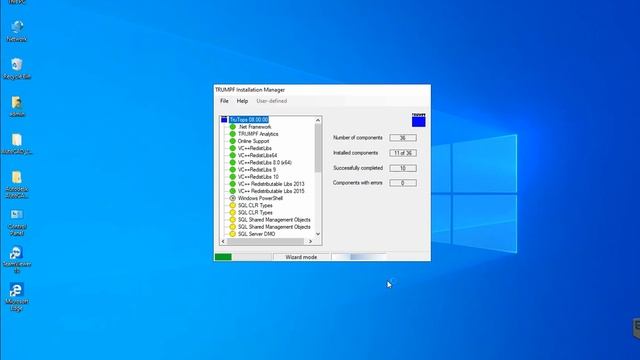Open the Network desktop icon
Viewport: 640px width, 360px height.
pos(17,31)
